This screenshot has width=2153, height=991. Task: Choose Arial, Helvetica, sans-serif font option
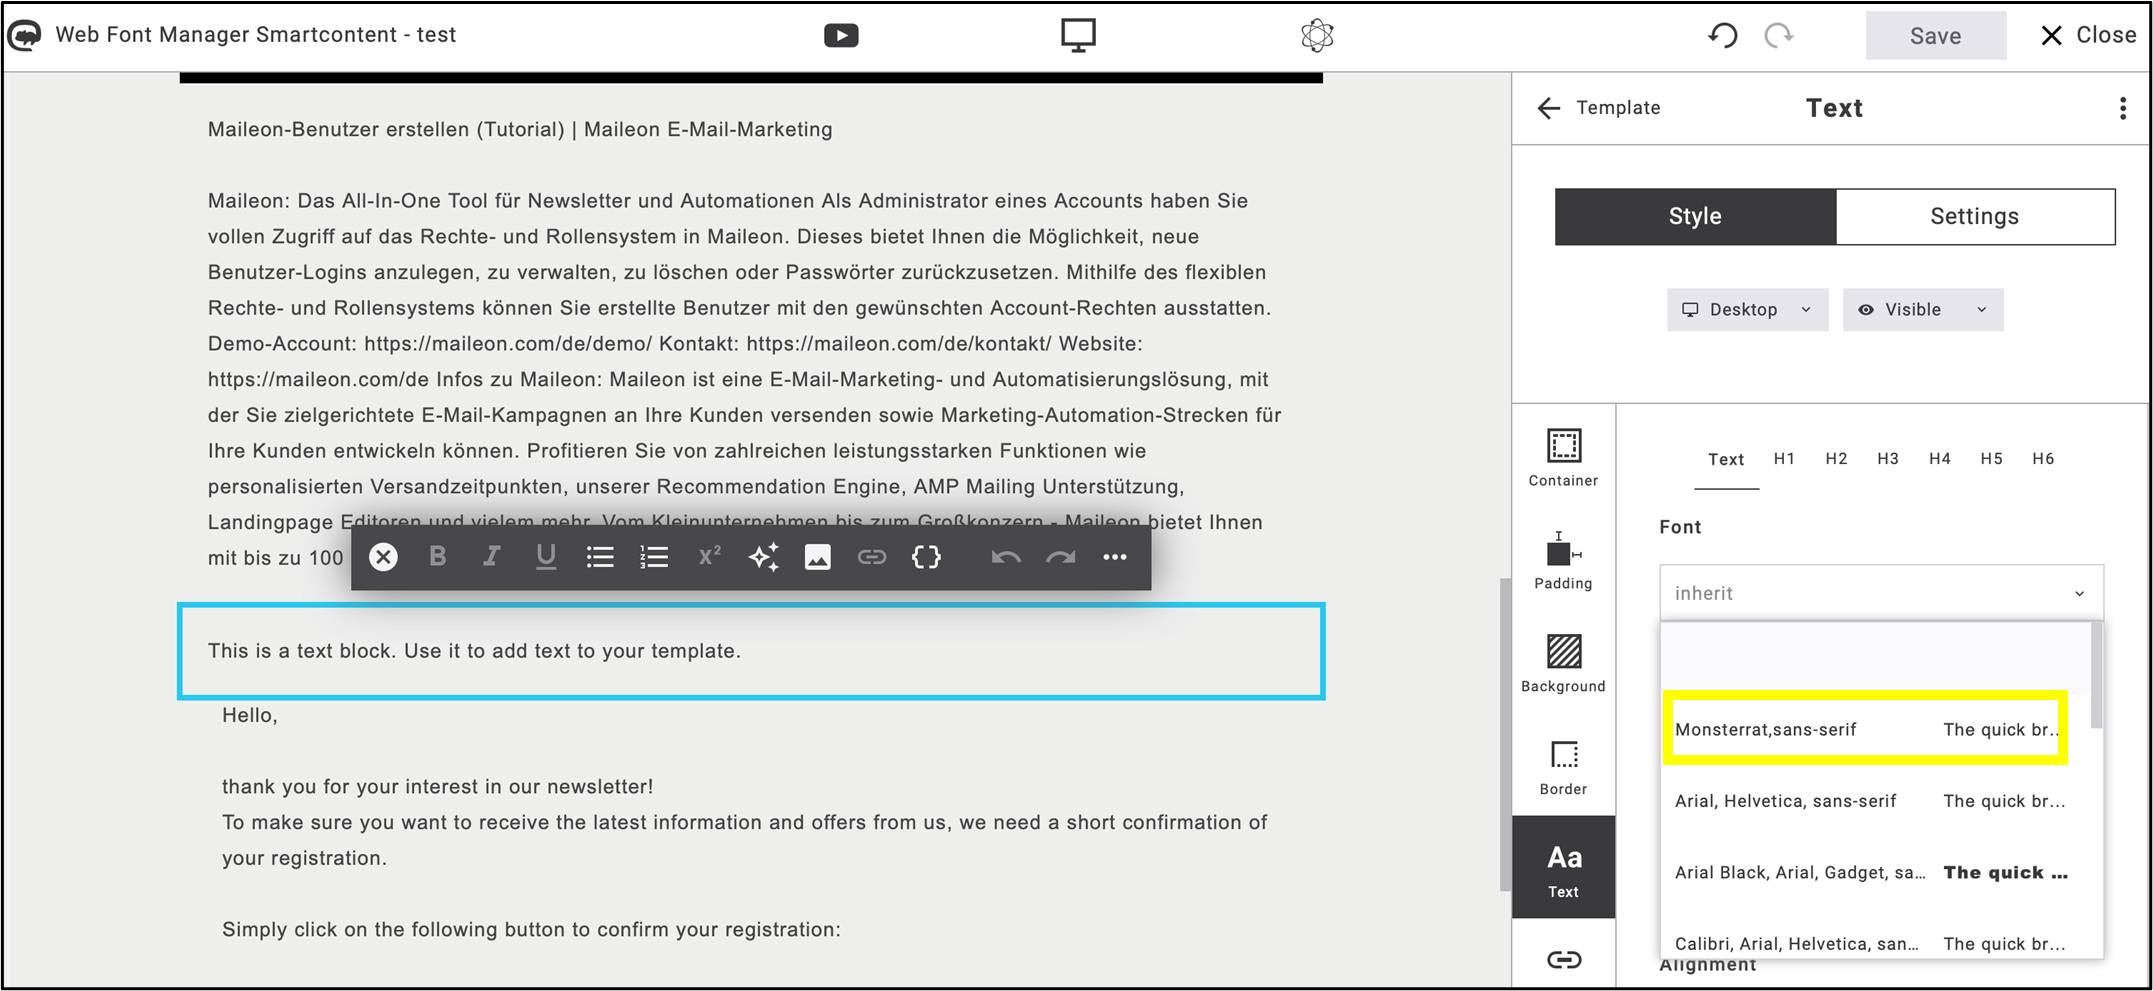pyautogui.click(x=1875, y=801)
